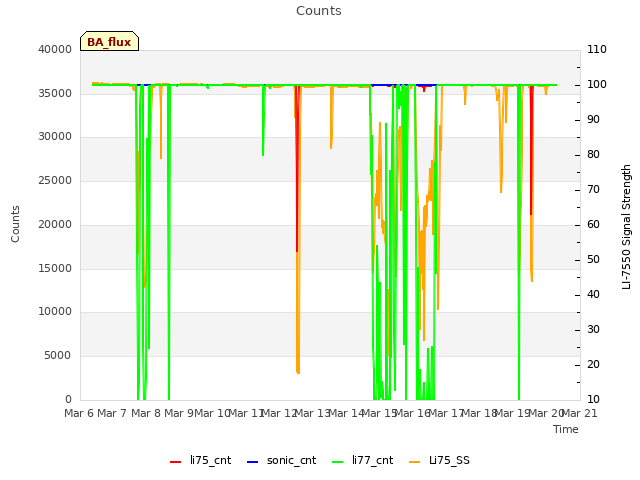Toggle the li77_cnt legend entry
This screenshot has height=480, width=640.
click(362, 460)
